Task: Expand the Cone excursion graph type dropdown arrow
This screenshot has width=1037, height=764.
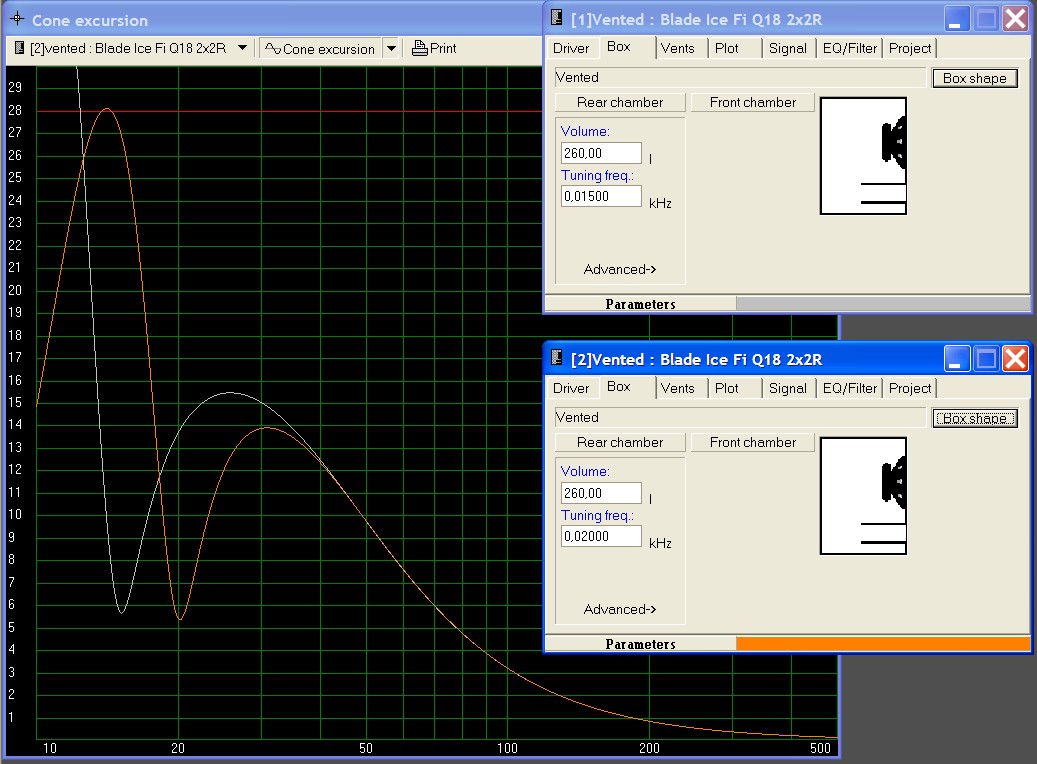Action: tap(391, 48)
